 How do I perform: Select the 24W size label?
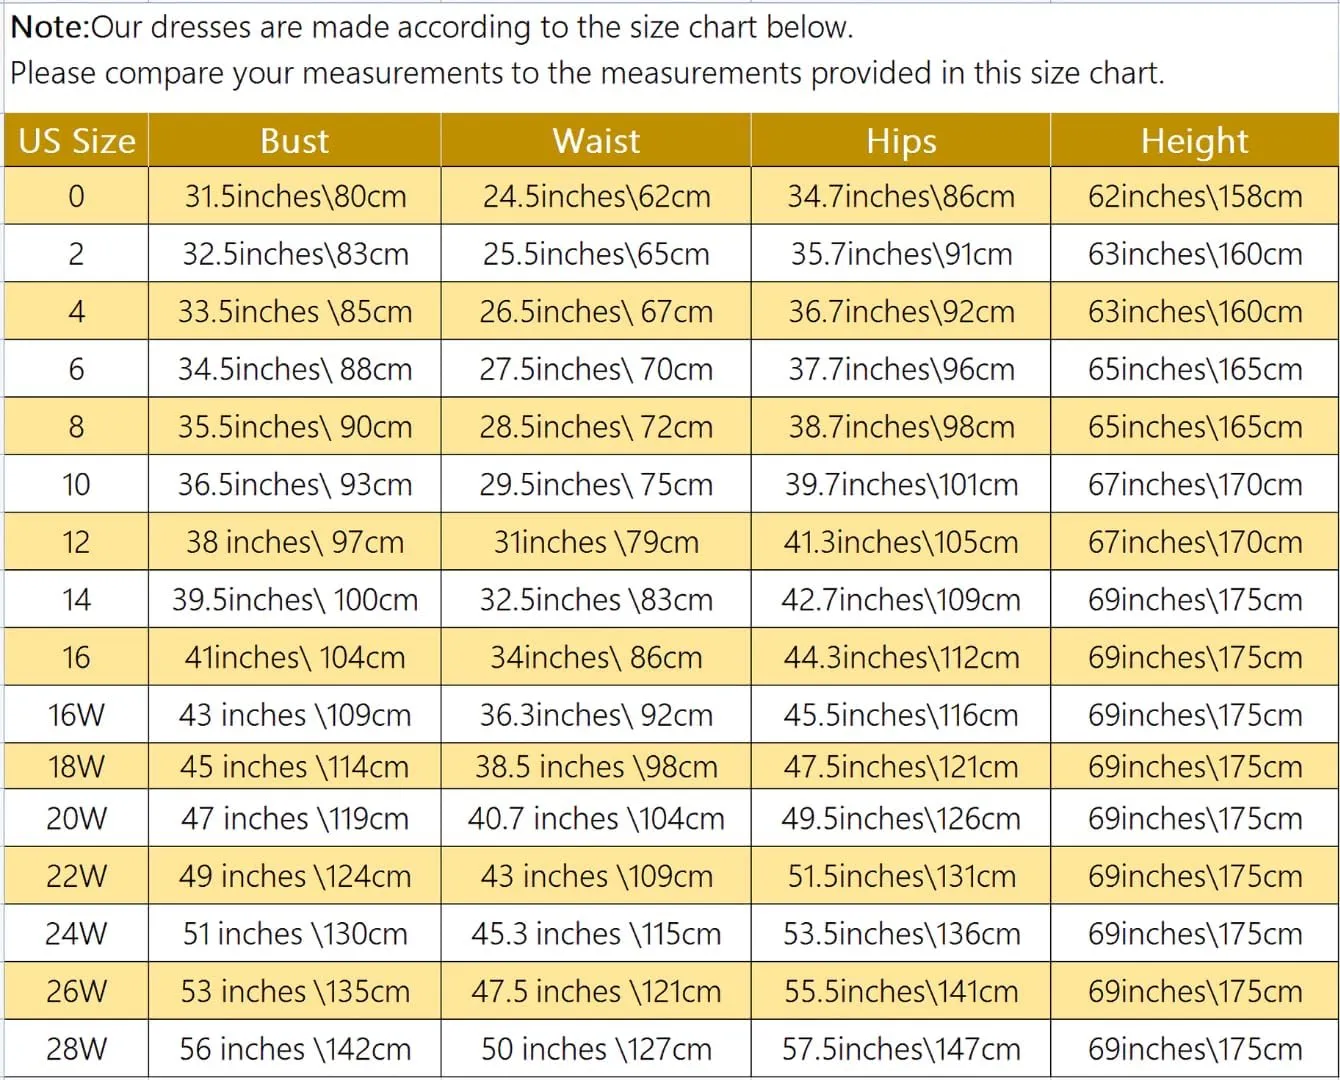click(77, 934)
